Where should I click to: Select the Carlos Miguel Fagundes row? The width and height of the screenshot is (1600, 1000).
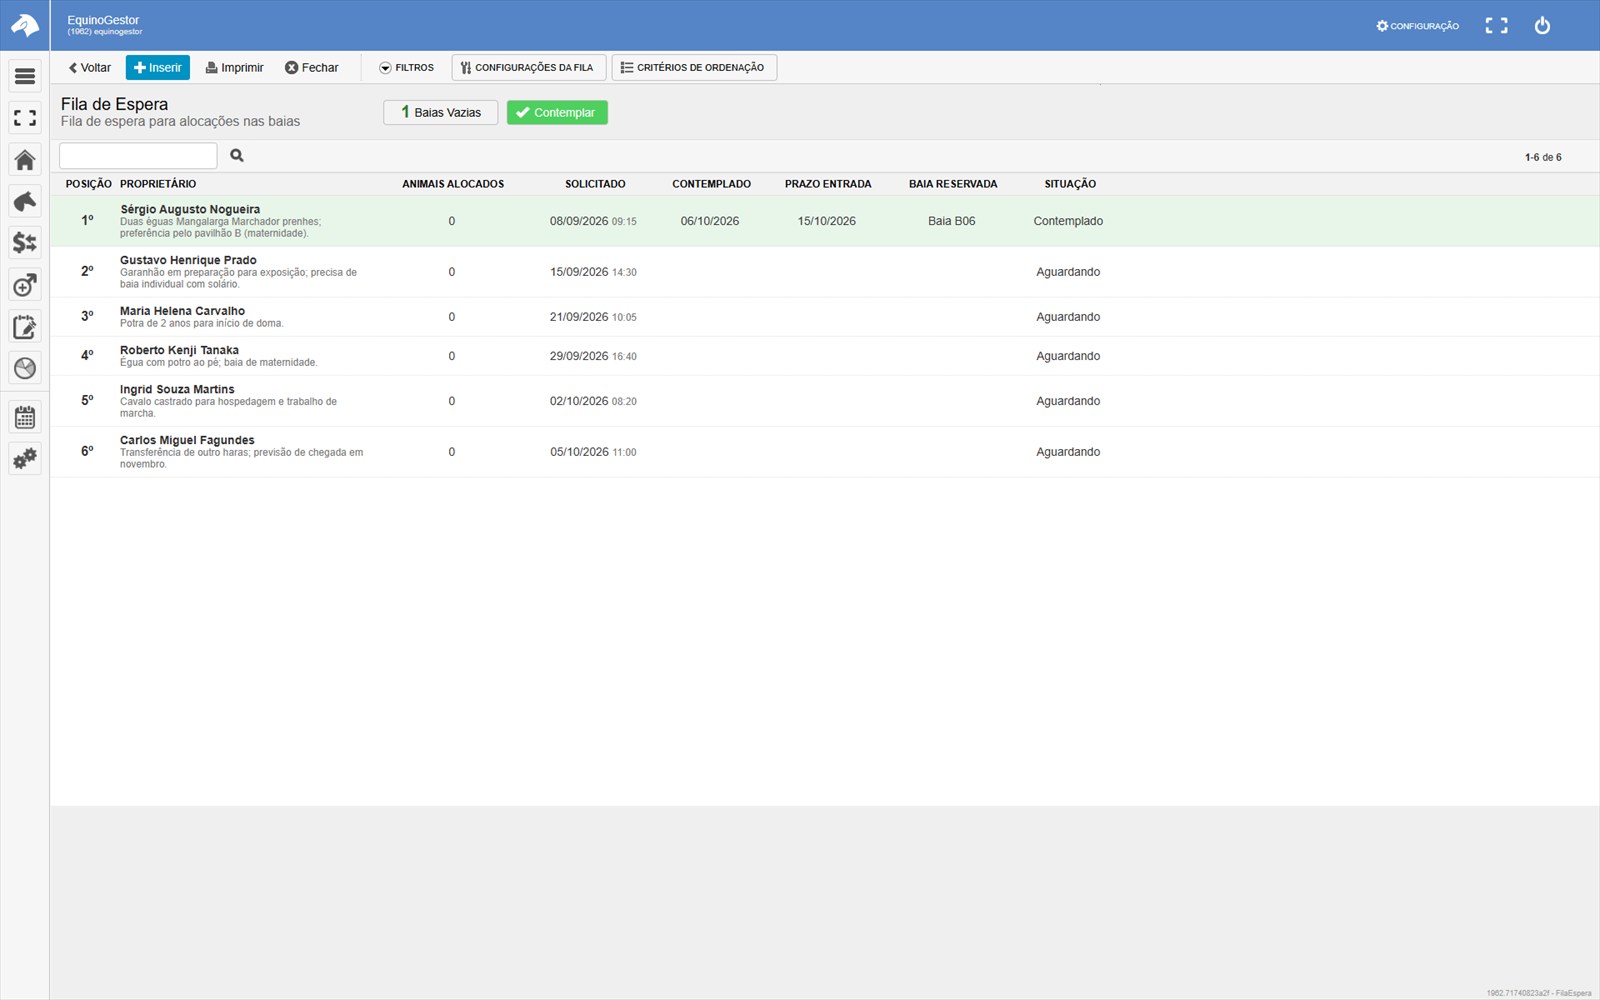825,452
